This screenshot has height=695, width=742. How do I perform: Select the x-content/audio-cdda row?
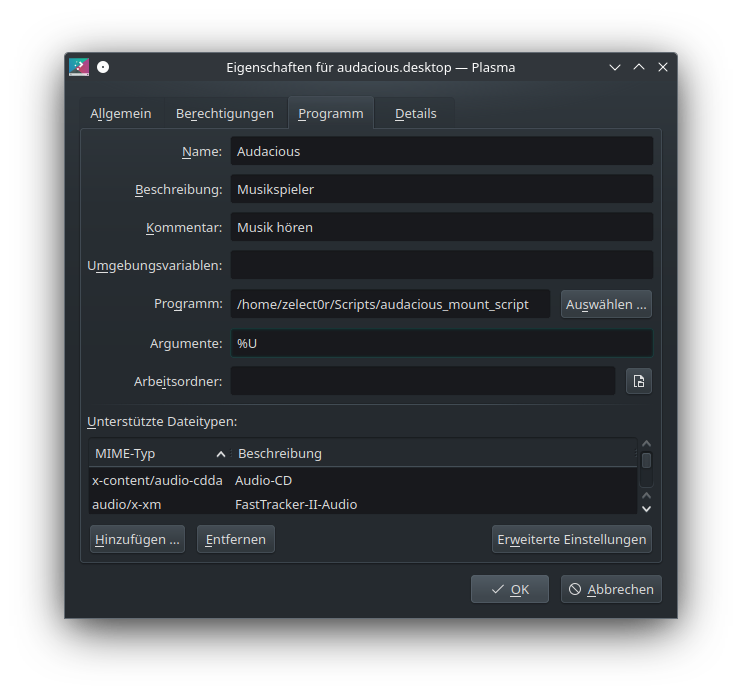[362, 481]
